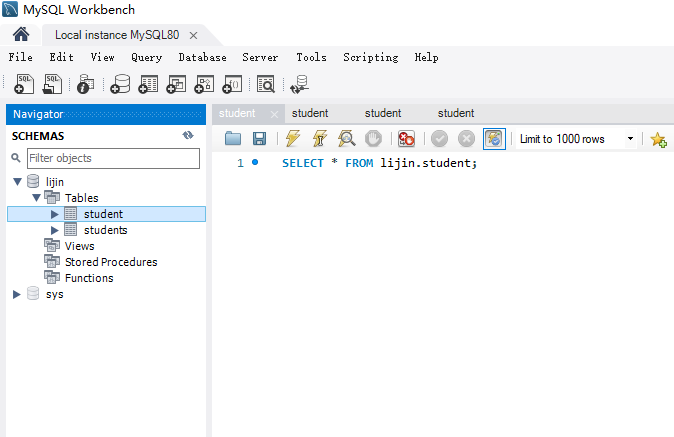674x437 pixels.
Task: Select the sys schema label
Action: 55,295
